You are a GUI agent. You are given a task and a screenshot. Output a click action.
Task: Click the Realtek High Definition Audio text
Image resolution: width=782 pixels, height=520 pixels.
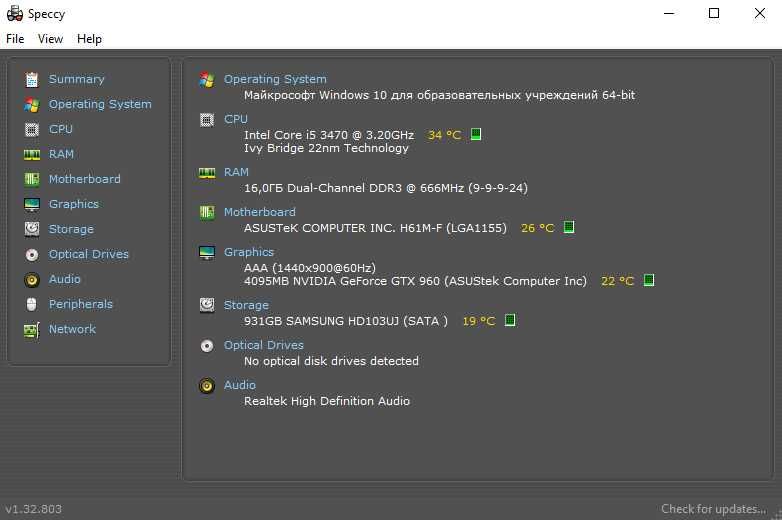click(327, 401)
